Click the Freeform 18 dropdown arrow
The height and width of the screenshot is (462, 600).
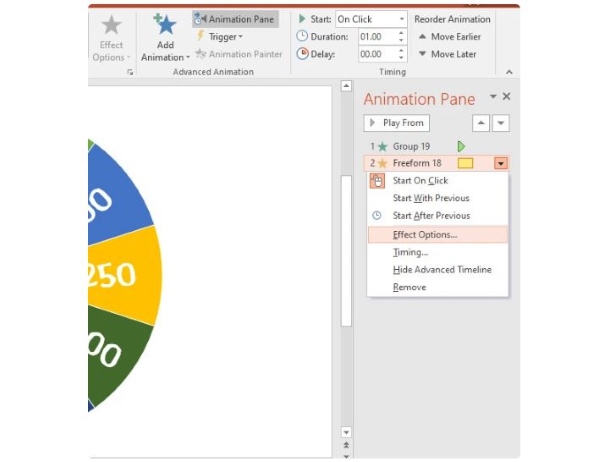(x=501, y=163)
